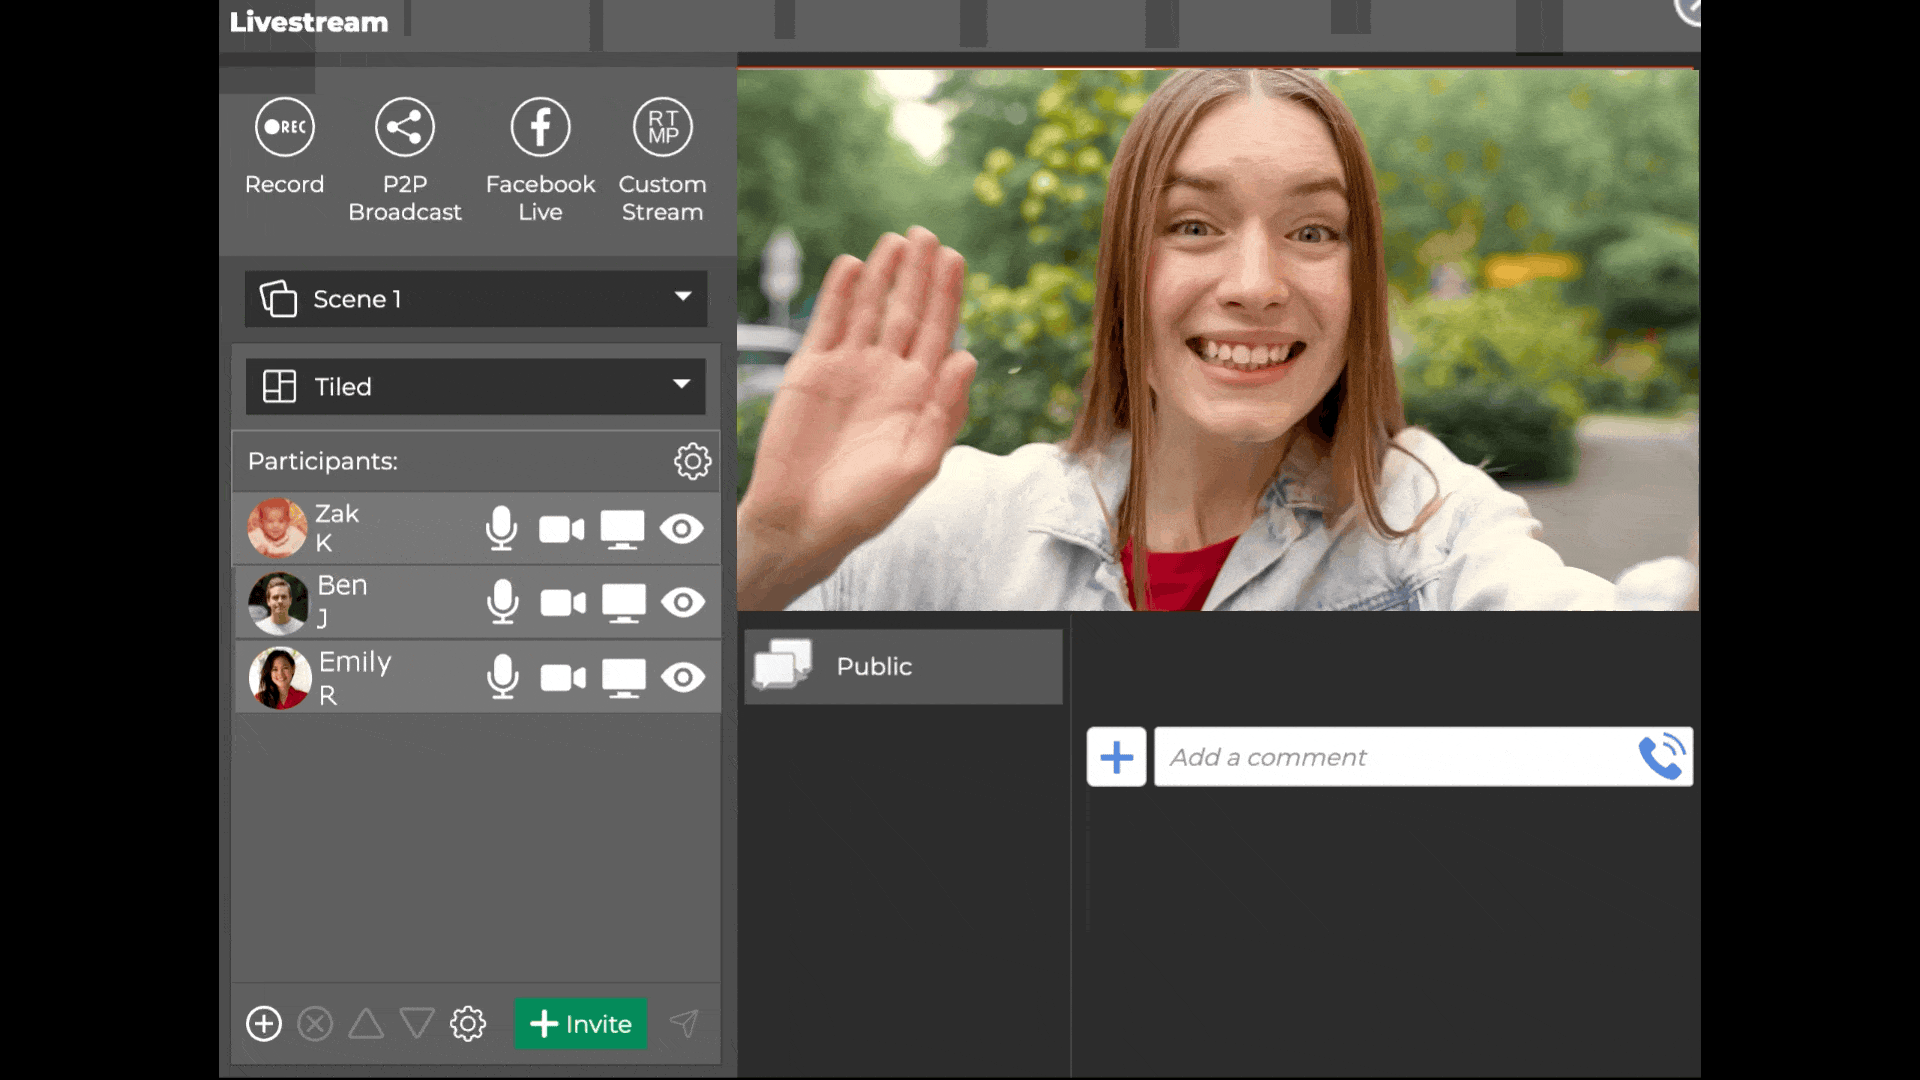The image size is (1920, 1080).
Task: Mute Zak K's microphone
Action: pyautogui.click(x=501, y=528)
